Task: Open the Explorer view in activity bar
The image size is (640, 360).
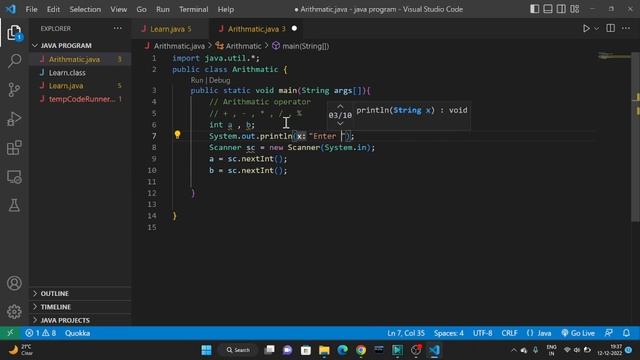Action: [14, 33]
